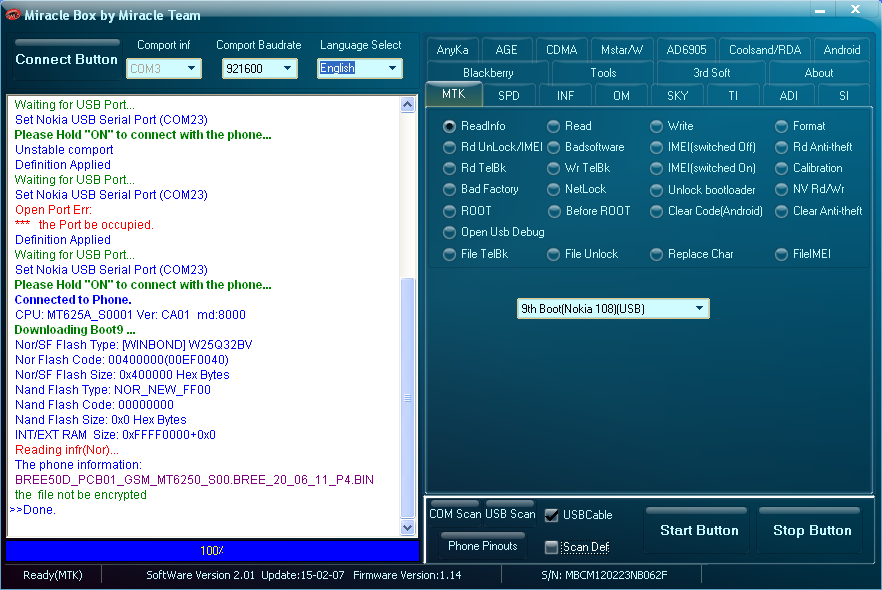Close the Miracle Box window
This screenshot has height=590, width=882.
[856, 9]
